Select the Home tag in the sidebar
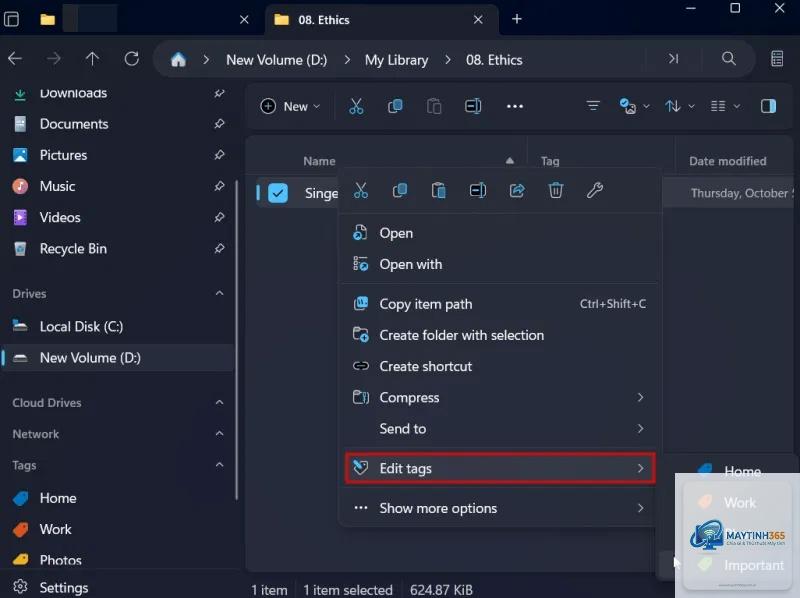The height and width of the screenshot is (598, 800). (117, 498)
